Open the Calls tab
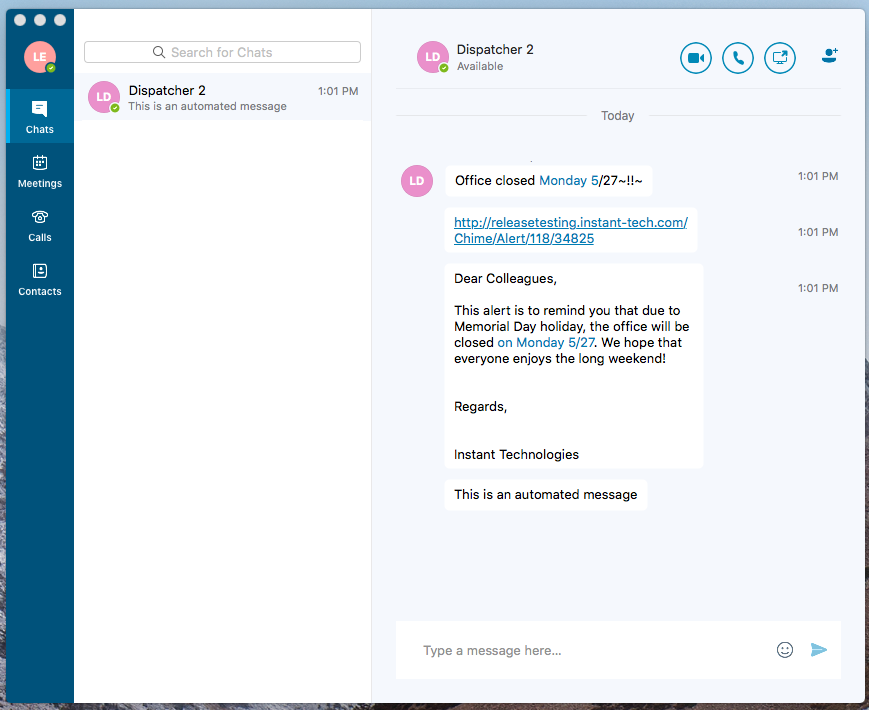 point(40,224)
